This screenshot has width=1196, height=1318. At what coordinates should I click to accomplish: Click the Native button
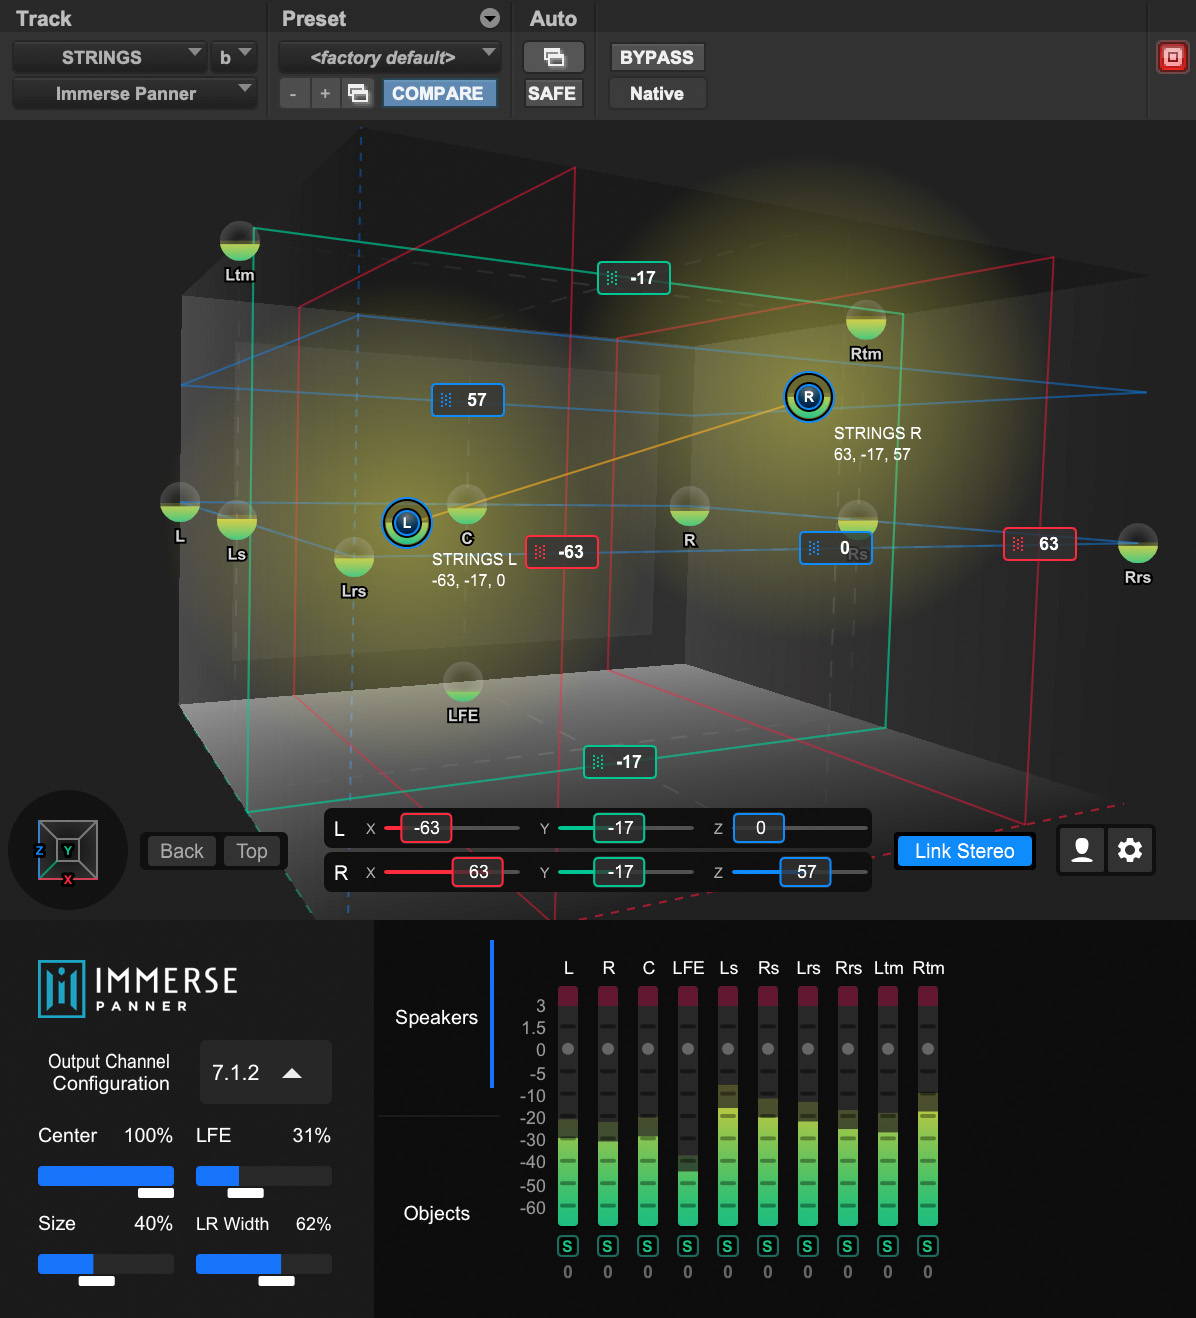[657, 93]
